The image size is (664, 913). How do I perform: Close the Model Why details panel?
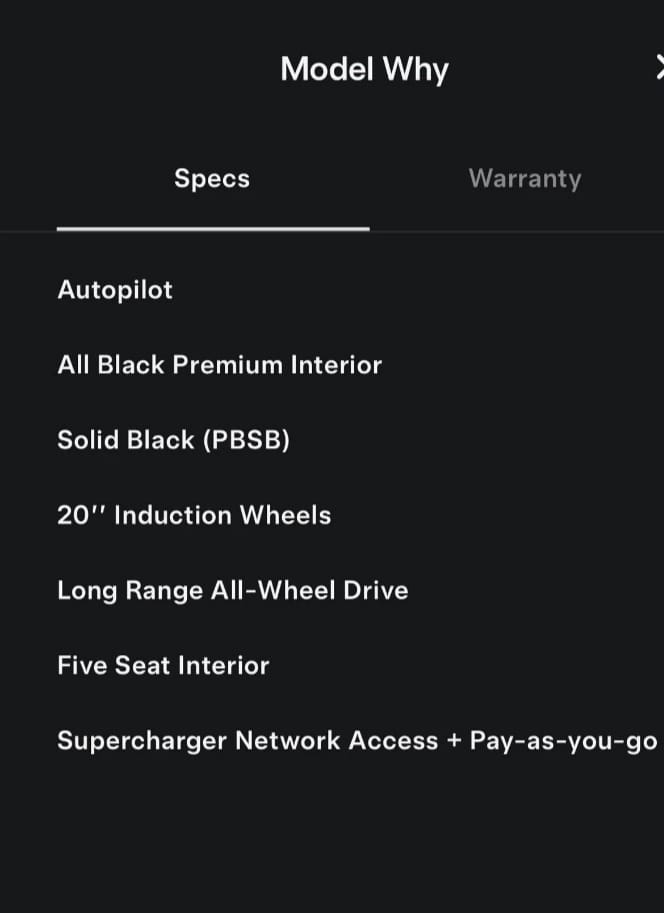(659, 68)
